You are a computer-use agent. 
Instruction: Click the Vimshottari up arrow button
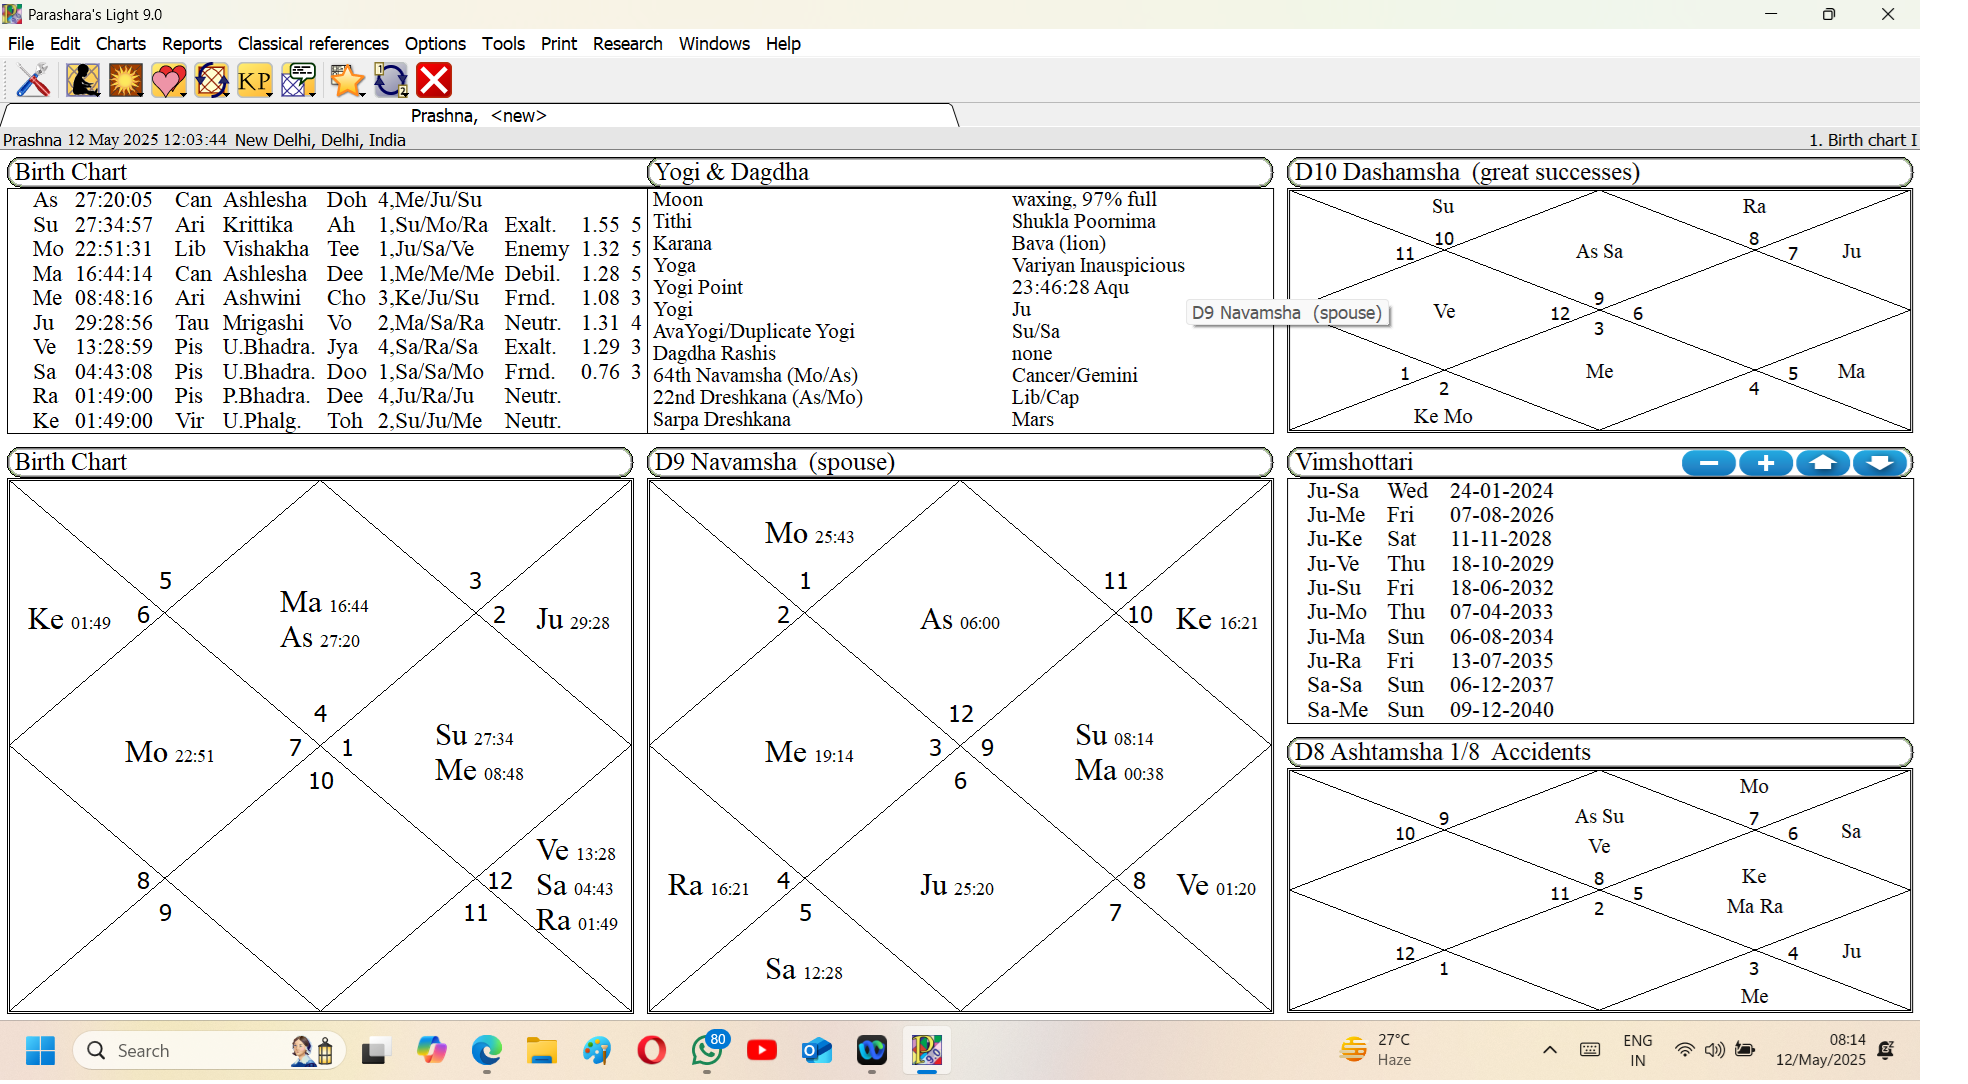pos(1823,463)
